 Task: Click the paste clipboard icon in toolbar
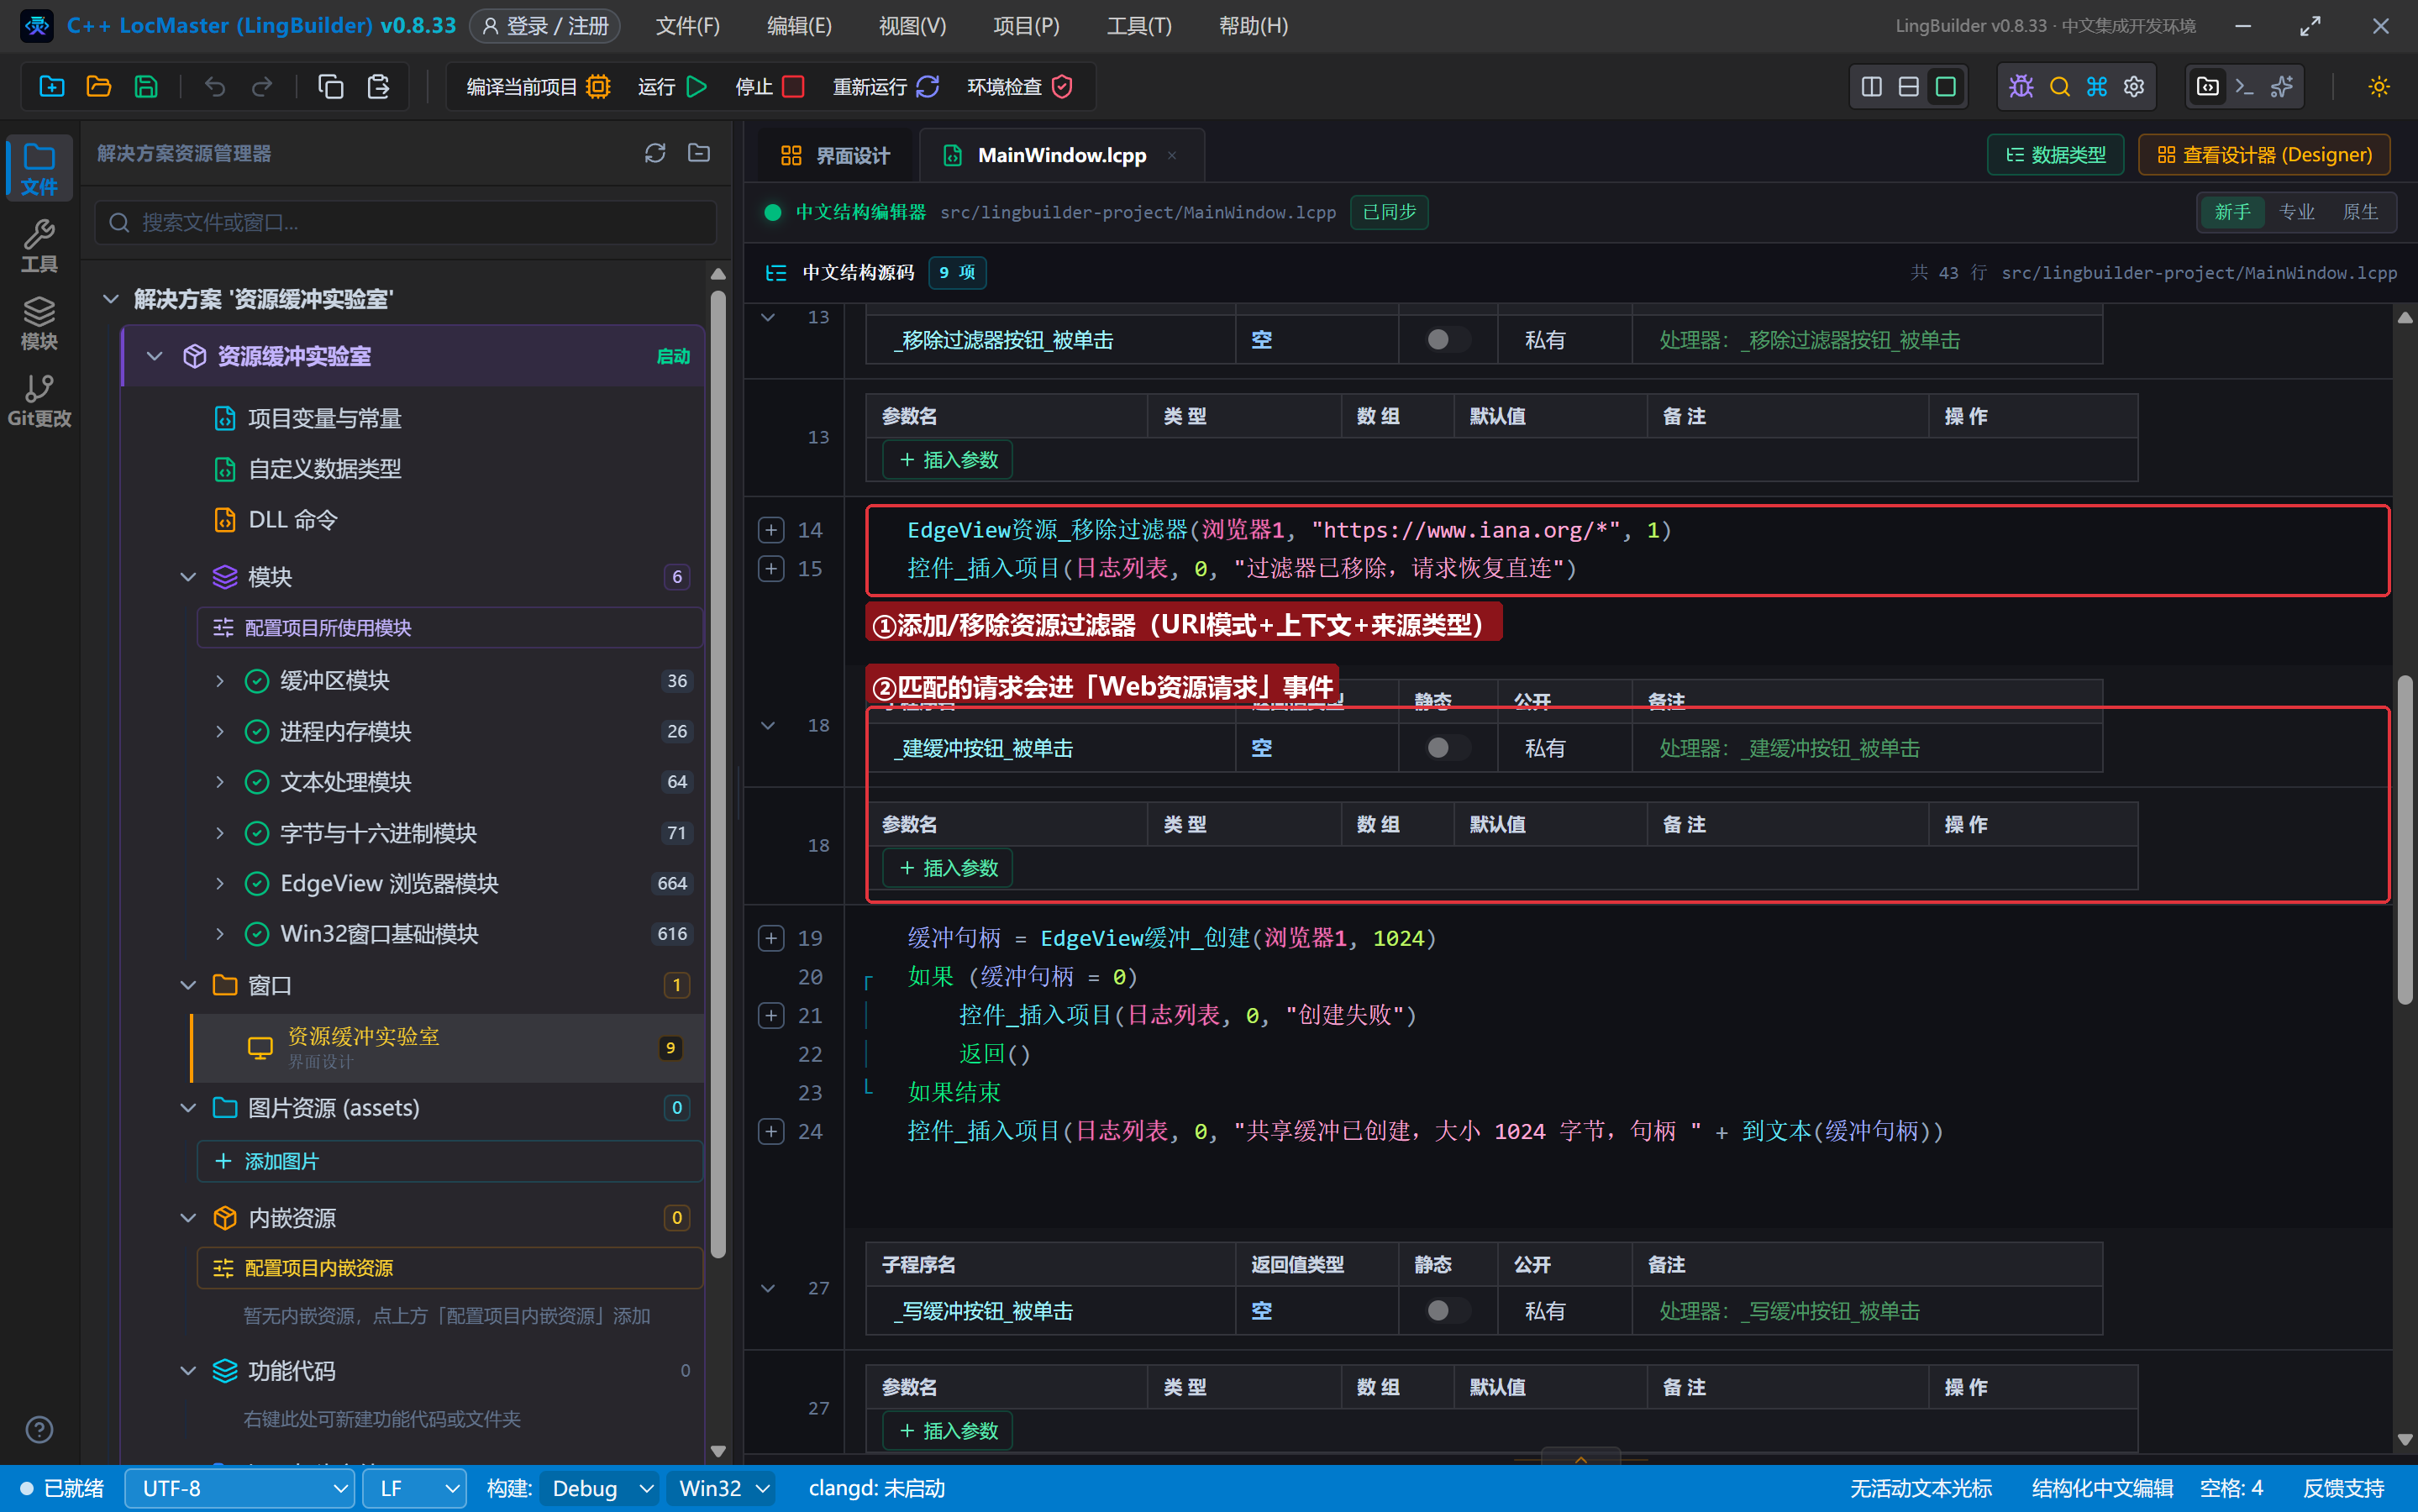pos(378,87)
